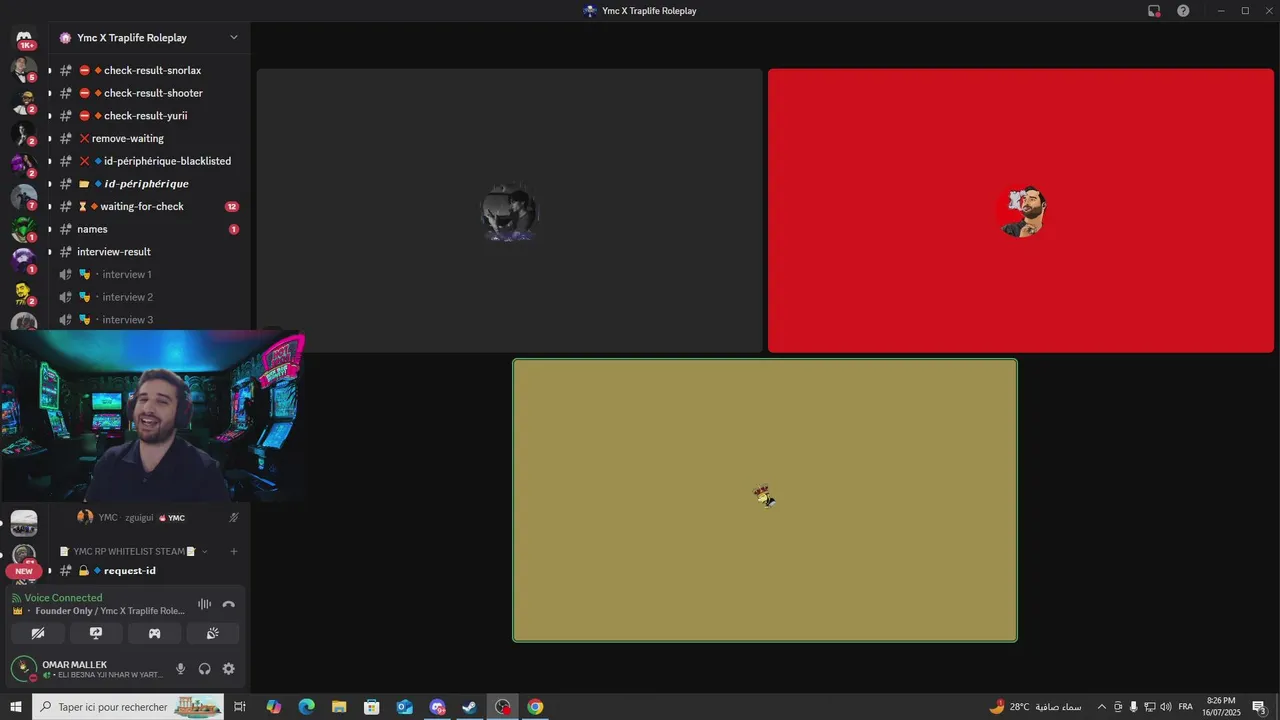Focus the olive-yellow speaking participant tile

[765, 500]
